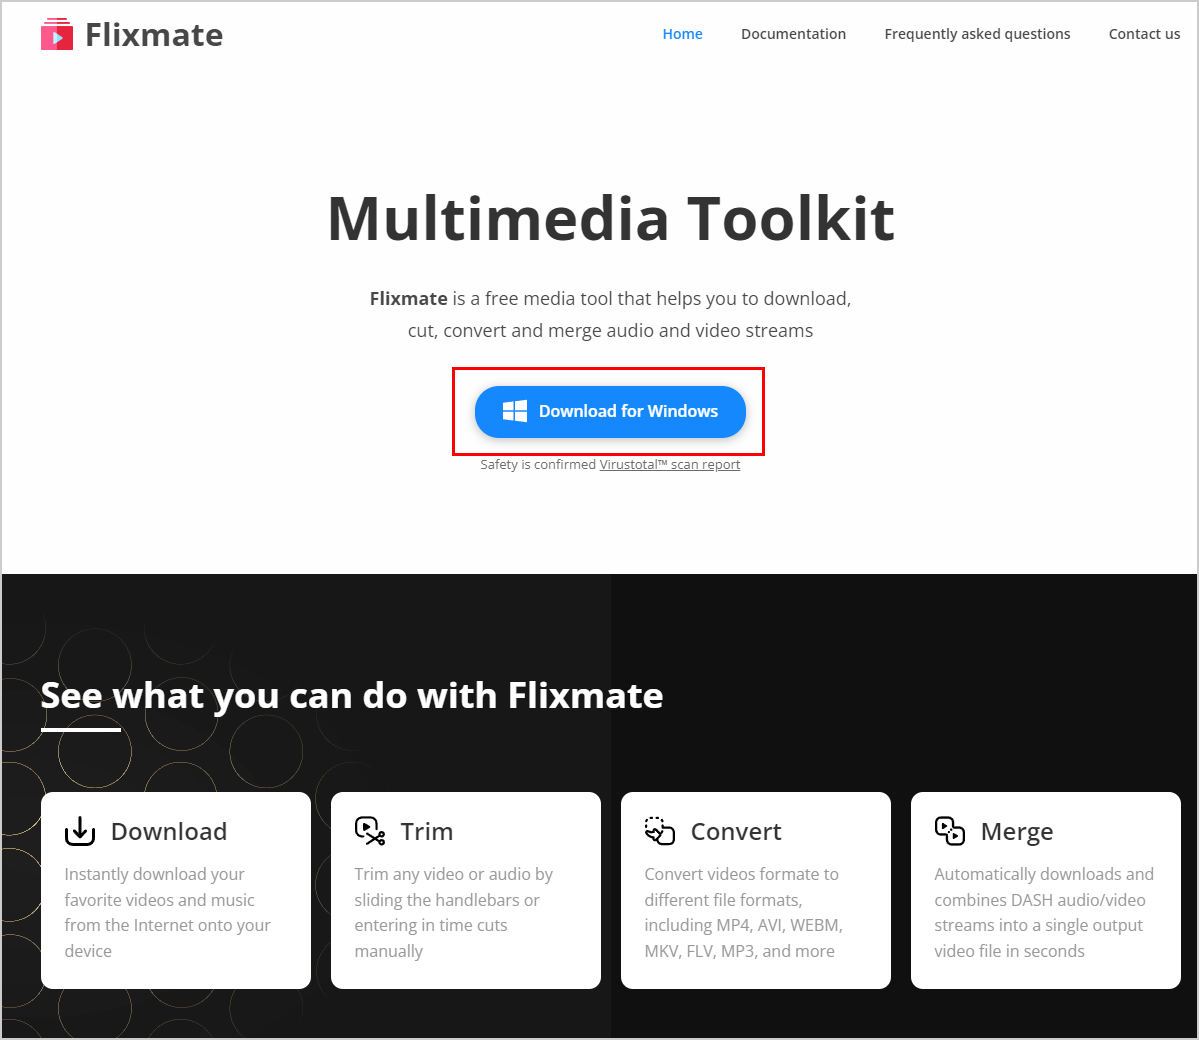Select the Merge card heading
Viewport: 1199px width, 1040px height.
click(1017, 832)
